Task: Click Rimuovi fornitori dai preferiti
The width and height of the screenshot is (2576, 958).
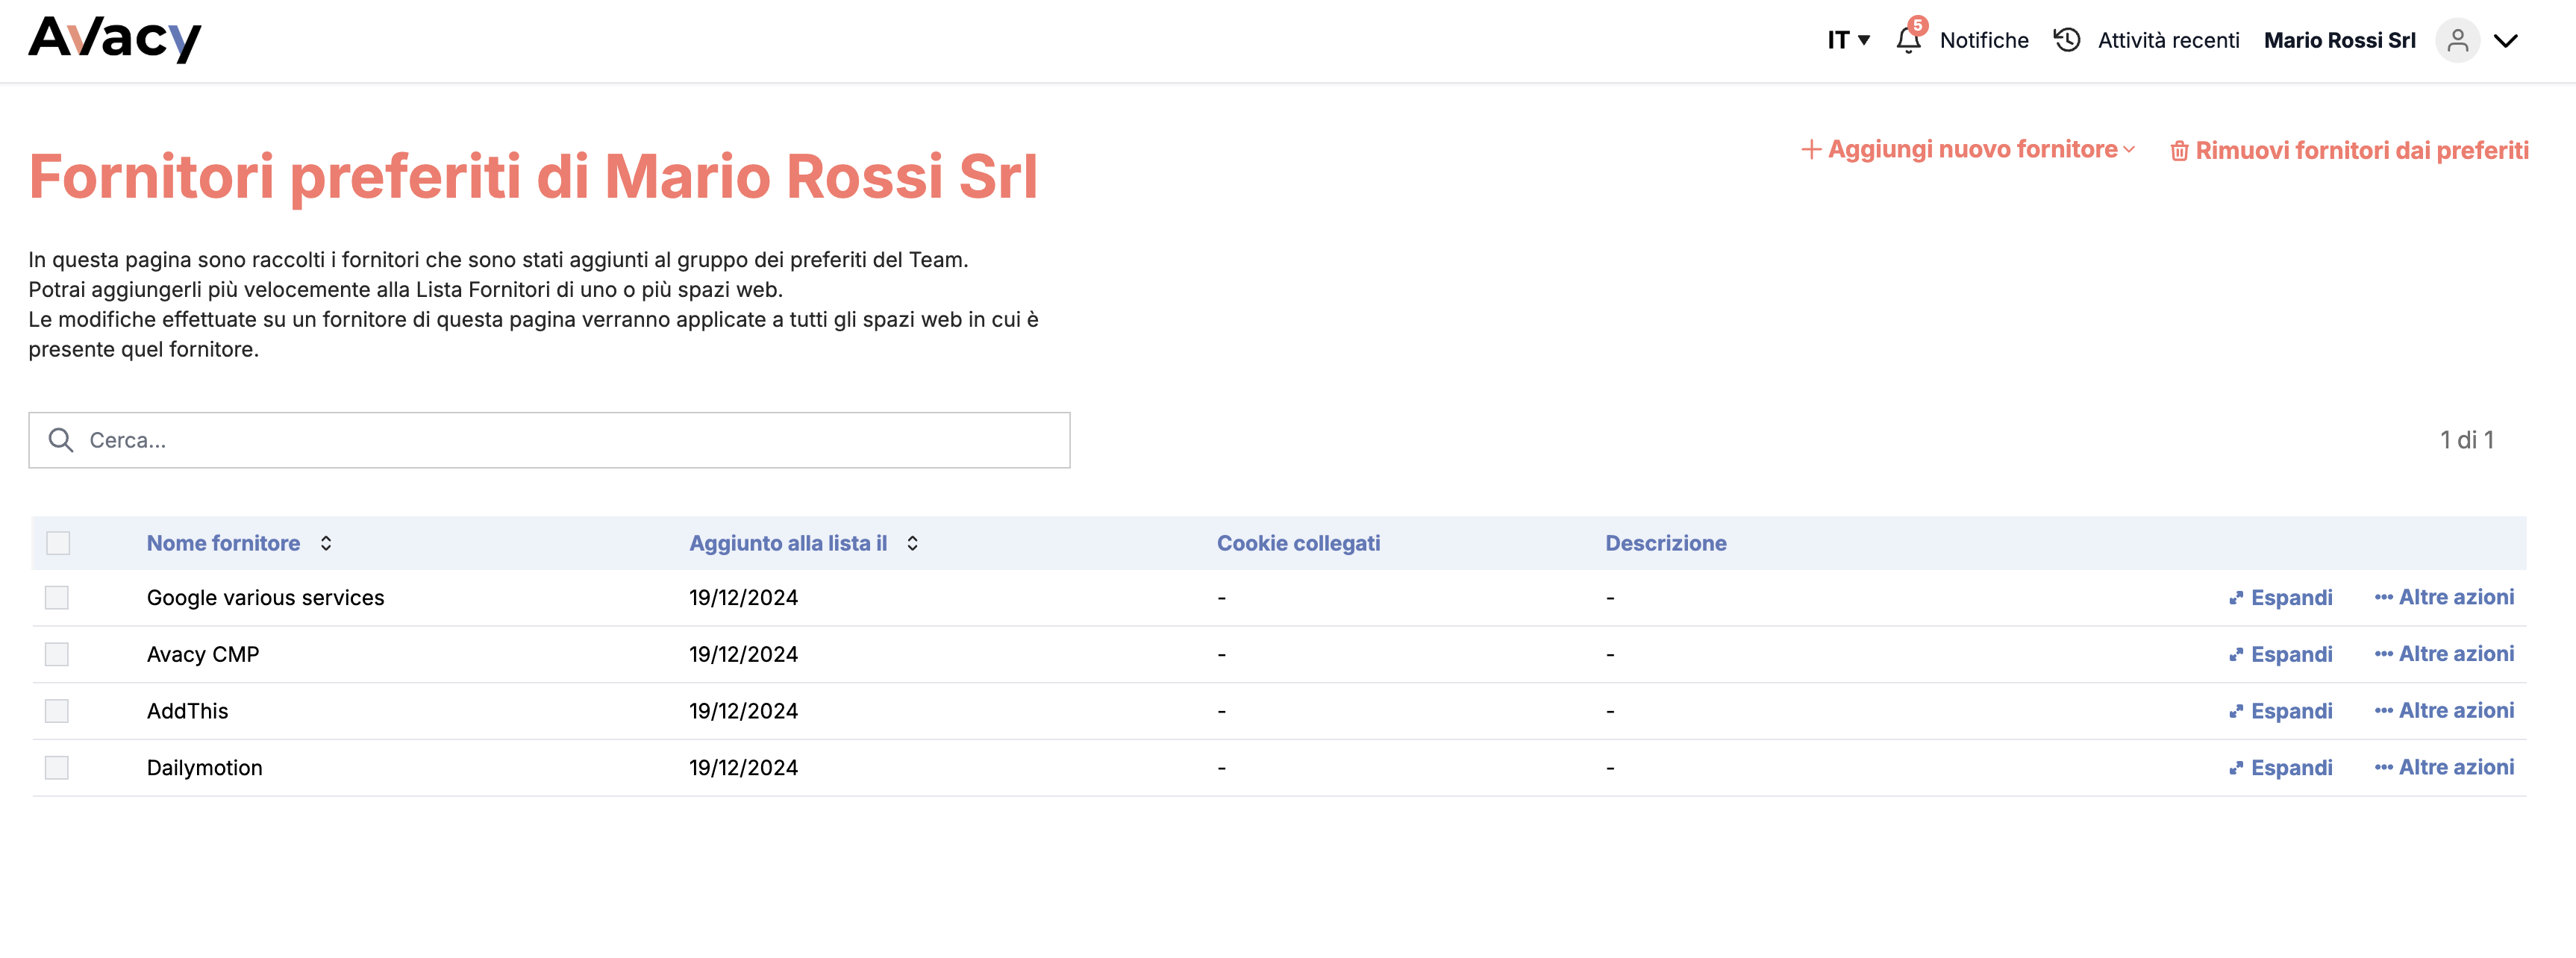Action: tap(2349, 151)
